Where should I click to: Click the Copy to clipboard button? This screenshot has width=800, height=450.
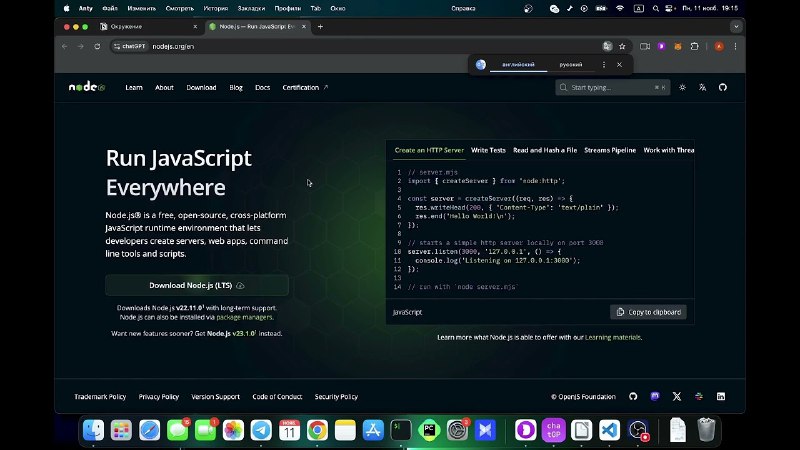tap(648, 312)
